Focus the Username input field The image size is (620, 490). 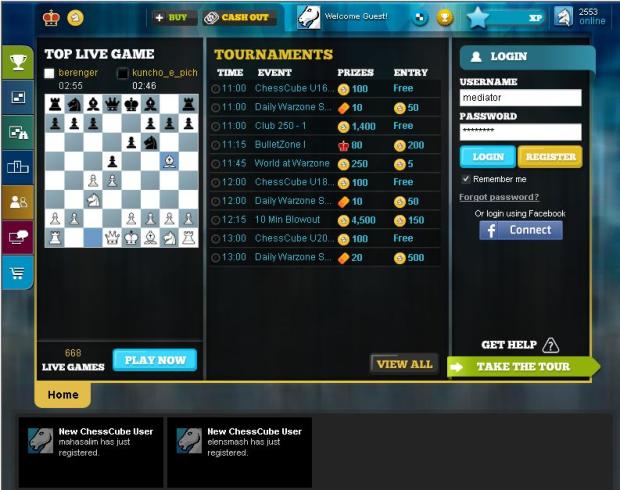coord(520,98)
